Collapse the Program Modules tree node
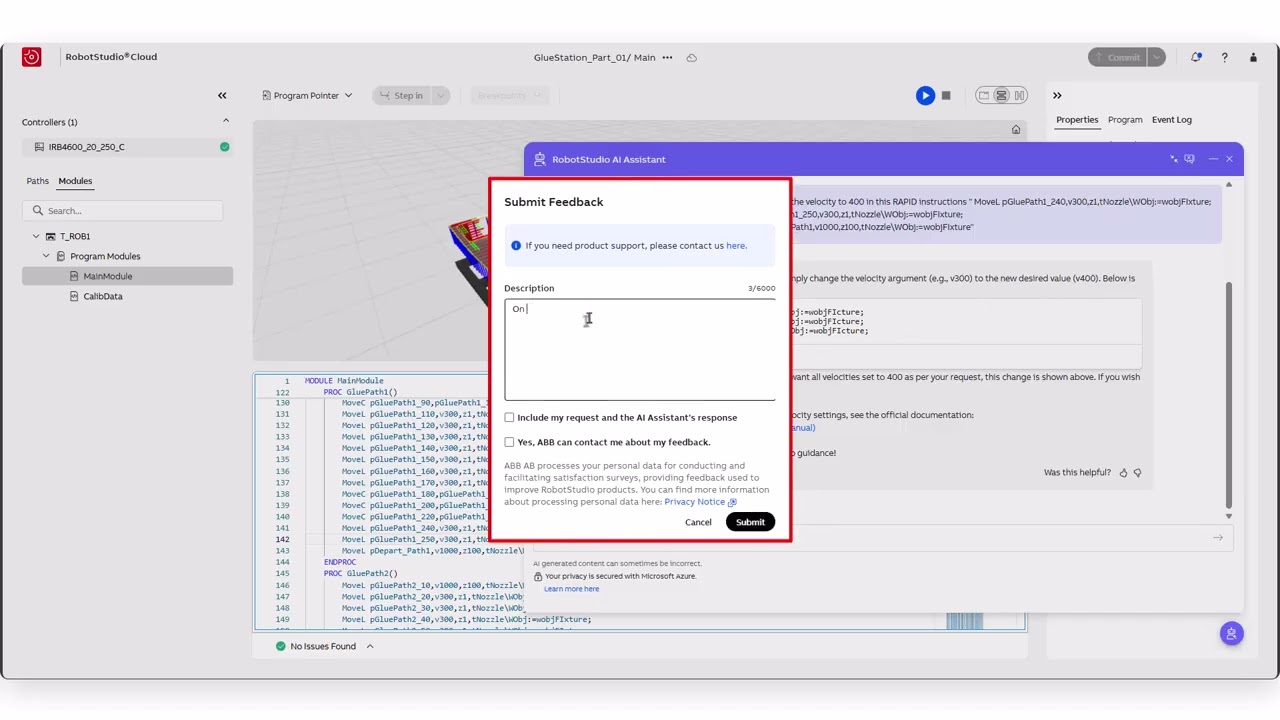 (46, 256)
